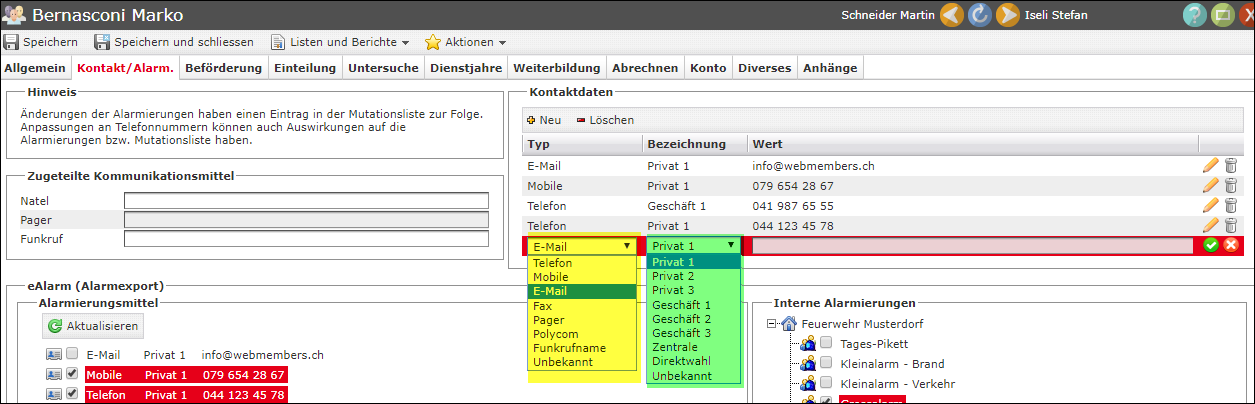Click contact card icon of Telefon alarm row

pos(53,394)
